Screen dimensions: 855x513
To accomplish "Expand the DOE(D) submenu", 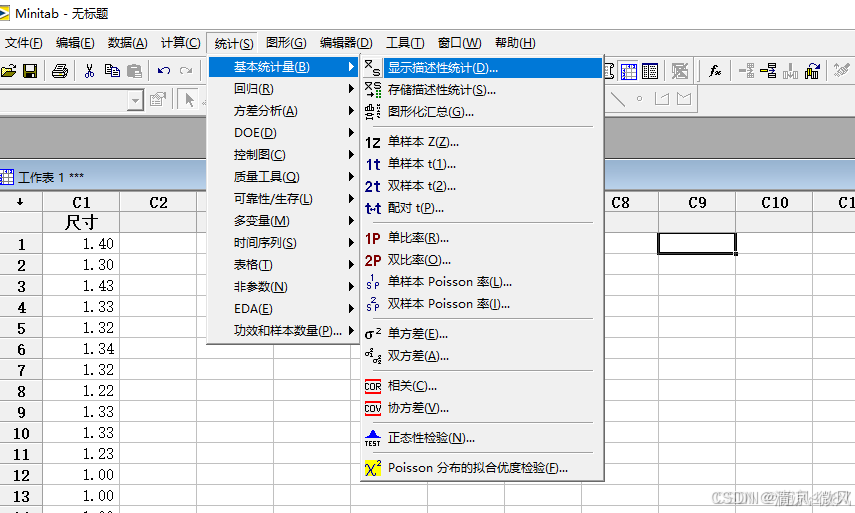I will pyautogui.click(x=284, y=133).
